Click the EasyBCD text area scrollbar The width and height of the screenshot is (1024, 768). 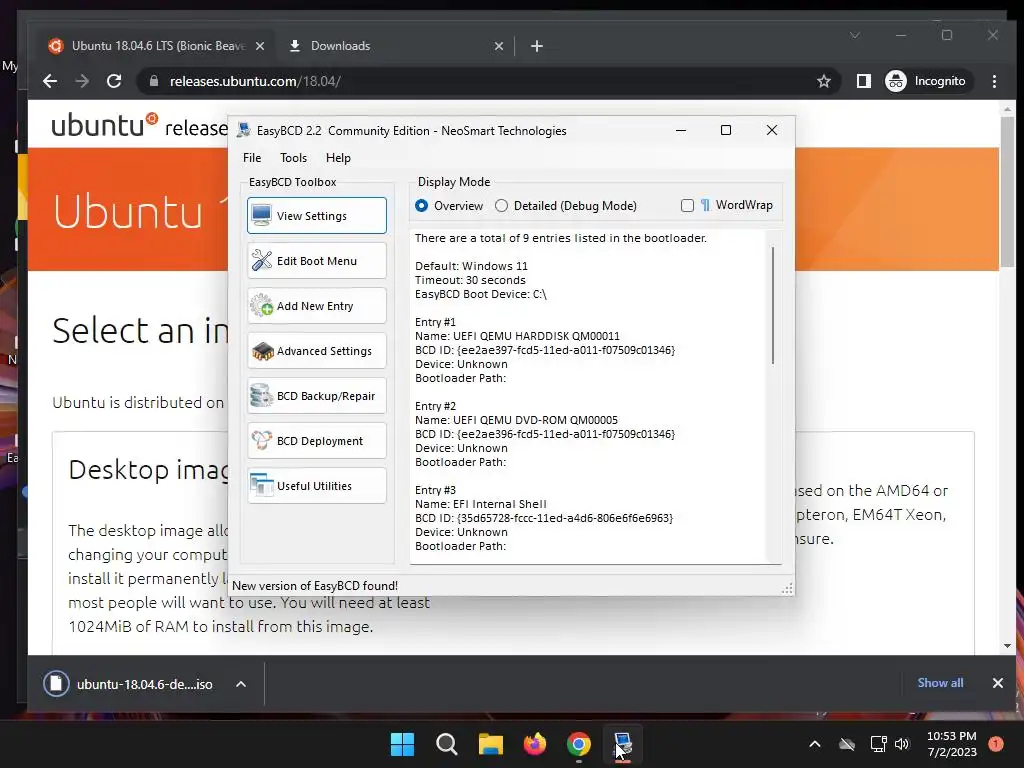(773, 305)
